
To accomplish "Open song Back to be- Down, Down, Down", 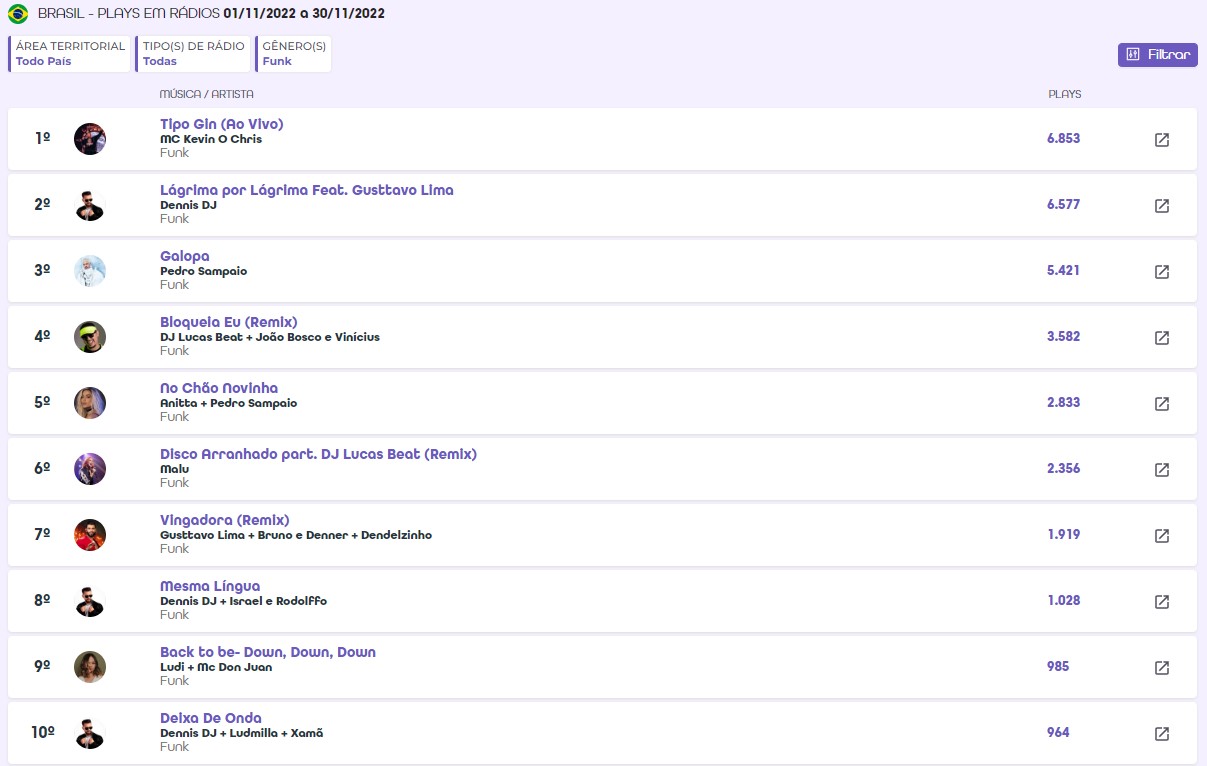I will coord(268,652).
